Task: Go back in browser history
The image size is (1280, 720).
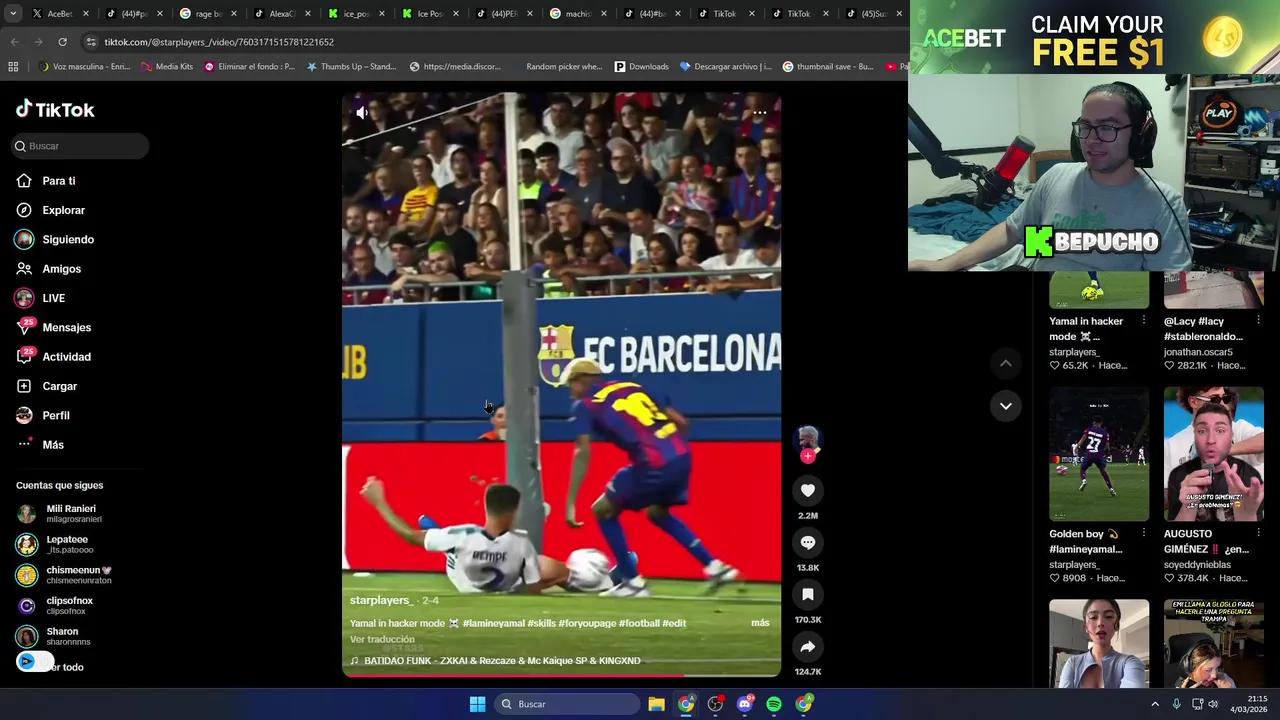Action: (14, 42)
